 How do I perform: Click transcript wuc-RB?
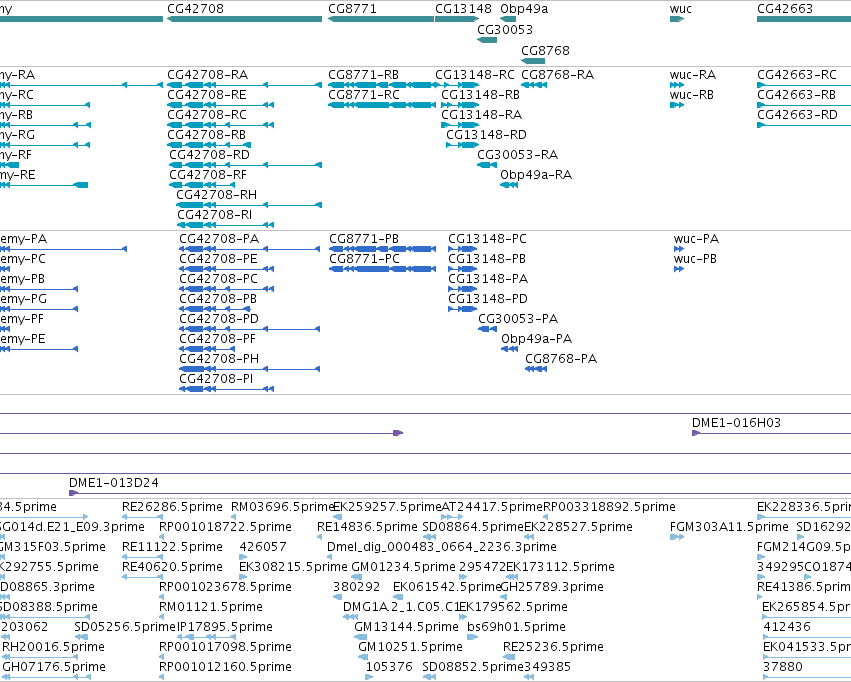tap(677, 105)
